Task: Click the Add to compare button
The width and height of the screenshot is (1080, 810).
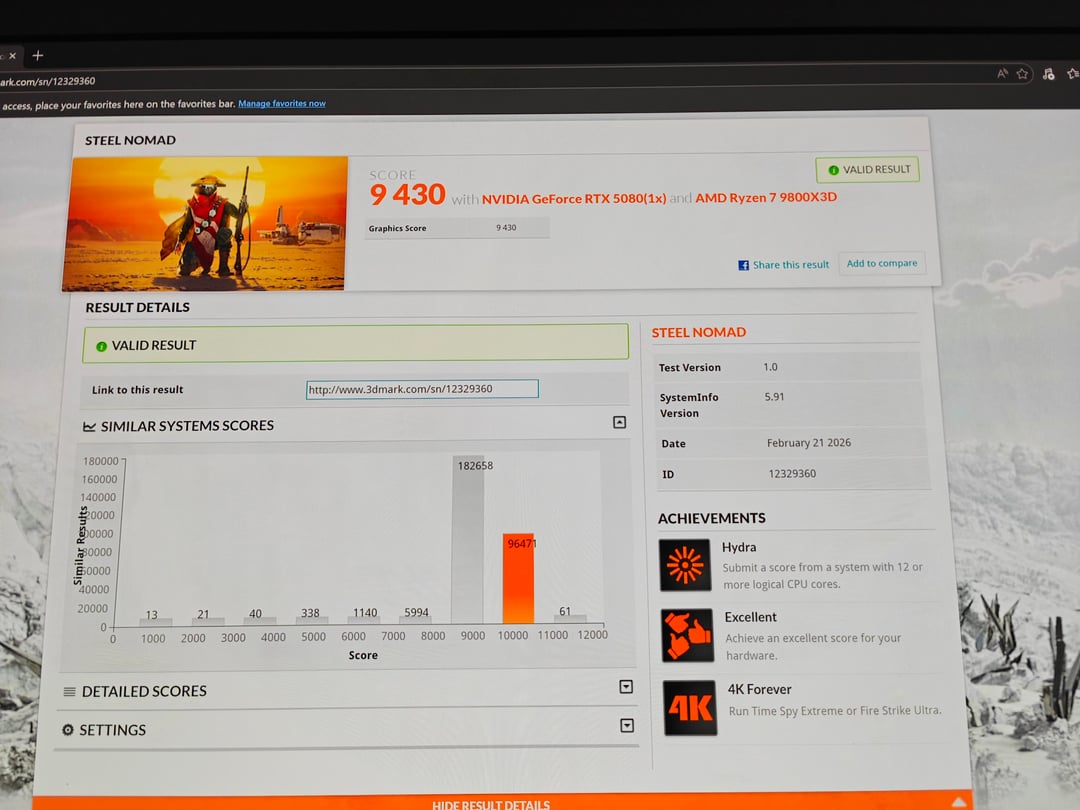Action: pos(881,264)
